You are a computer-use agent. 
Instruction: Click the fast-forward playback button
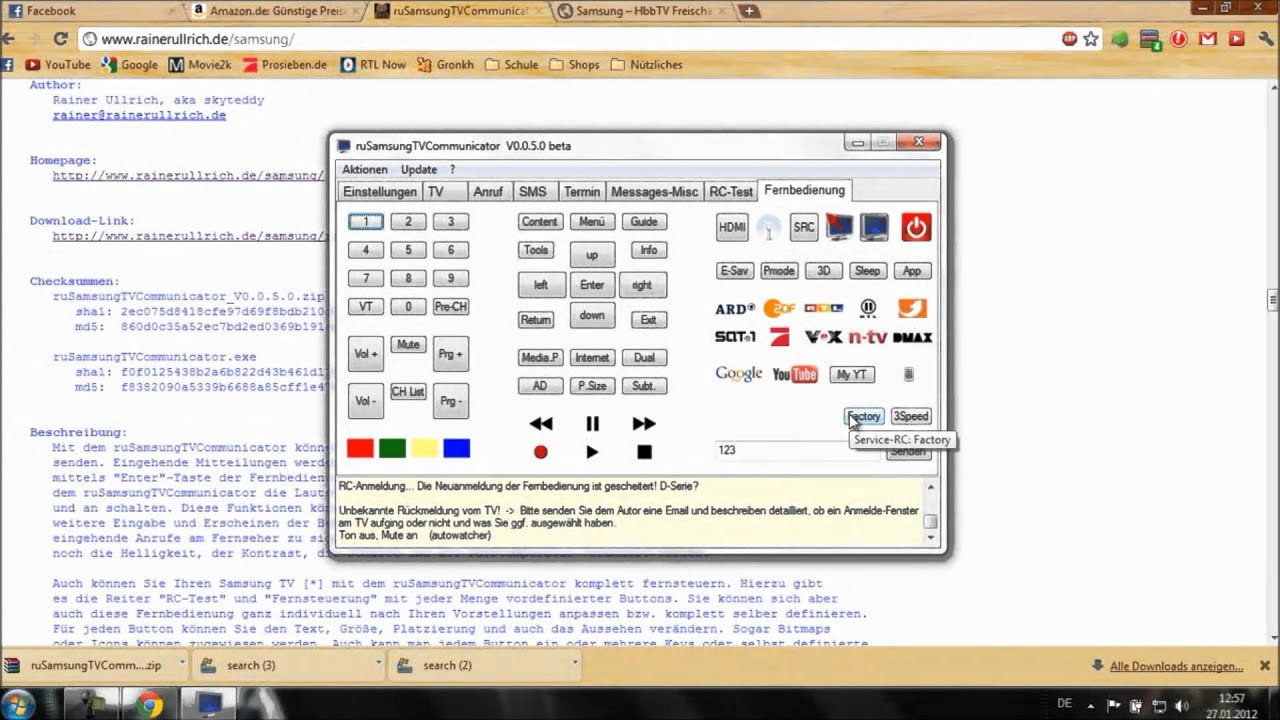(644, 424)
